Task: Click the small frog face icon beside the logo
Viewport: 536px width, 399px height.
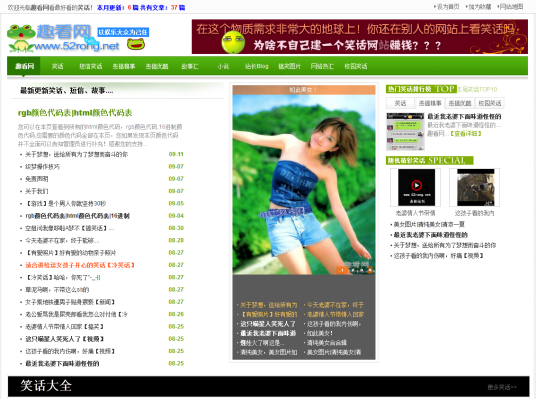Action: 136,44
